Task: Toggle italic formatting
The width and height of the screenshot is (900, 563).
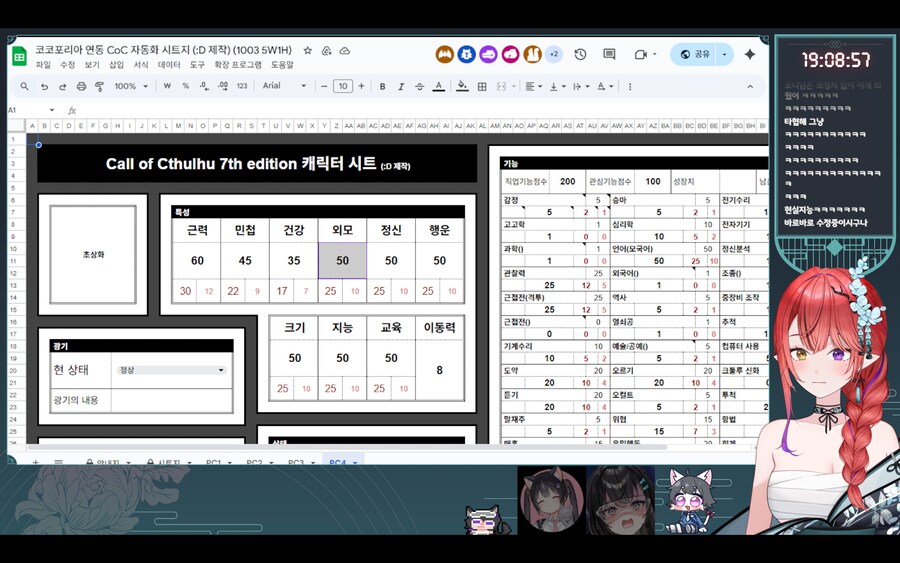Action: 400,86
